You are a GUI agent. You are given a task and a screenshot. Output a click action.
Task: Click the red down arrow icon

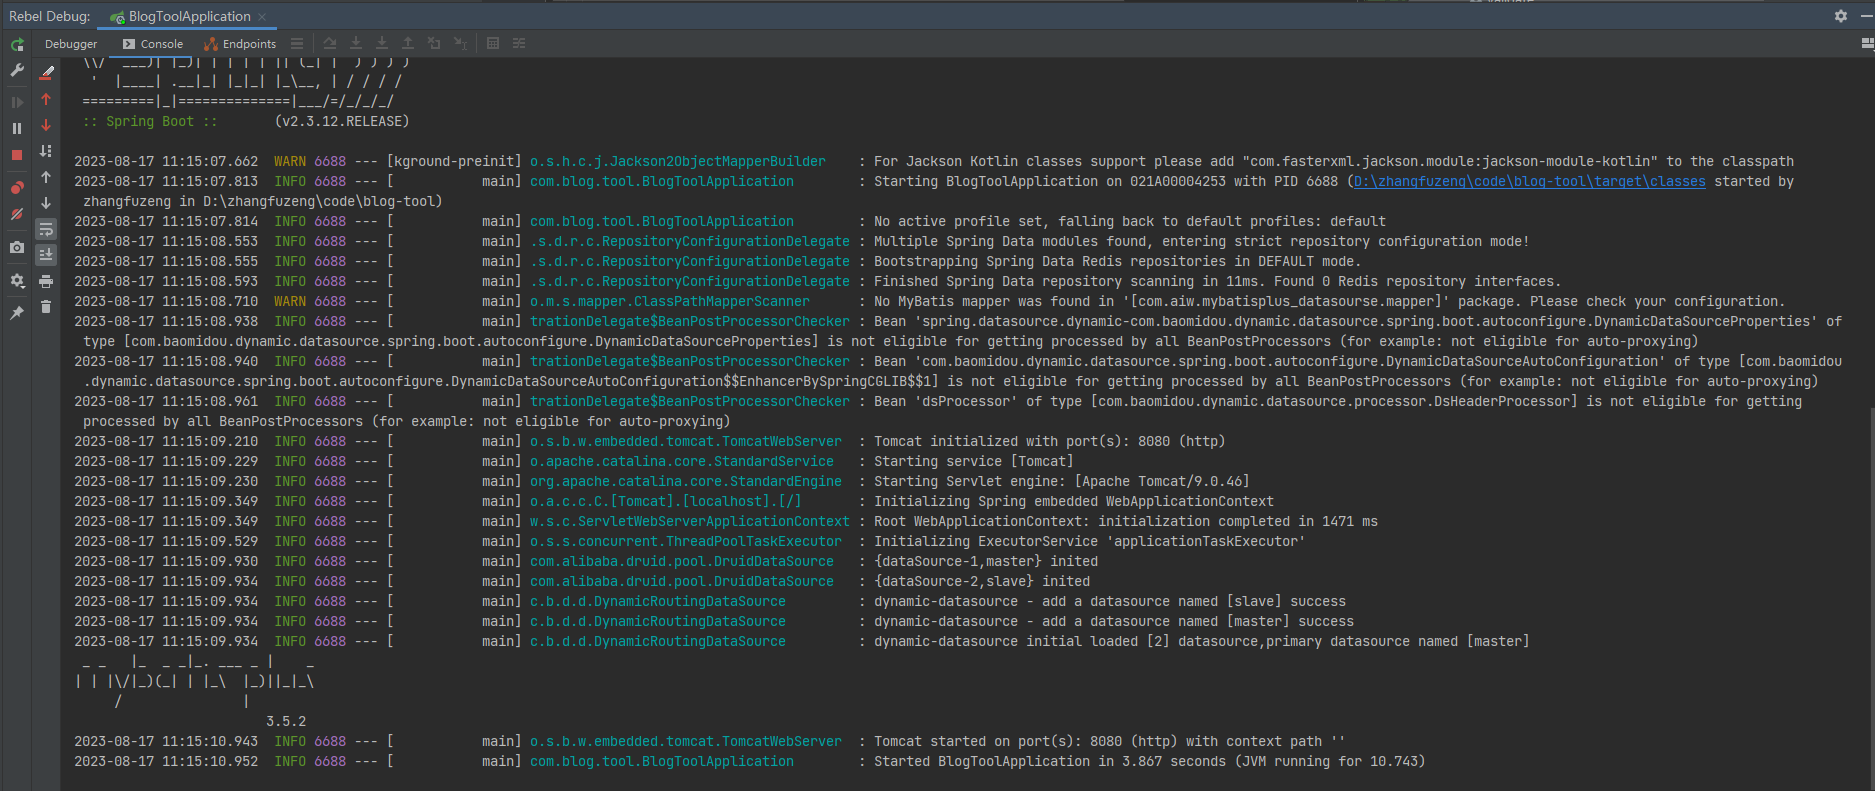46,125
